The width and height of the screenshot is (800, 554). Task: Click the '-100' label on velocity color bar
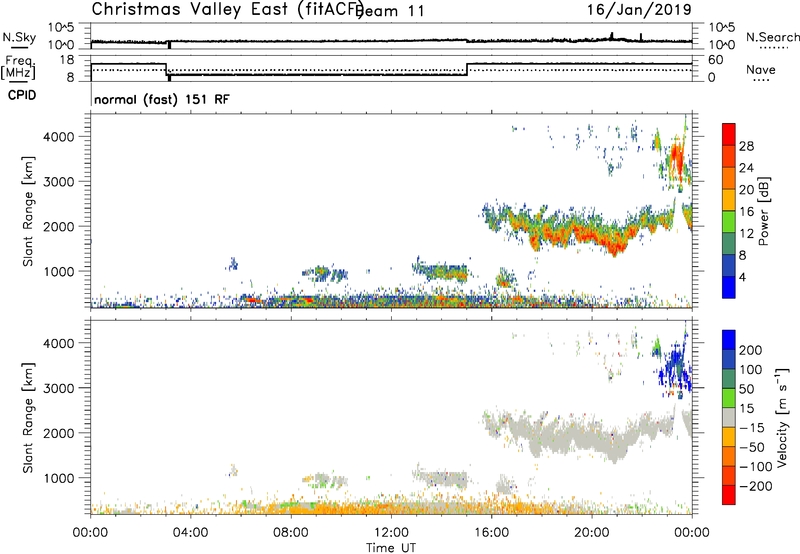756,467
